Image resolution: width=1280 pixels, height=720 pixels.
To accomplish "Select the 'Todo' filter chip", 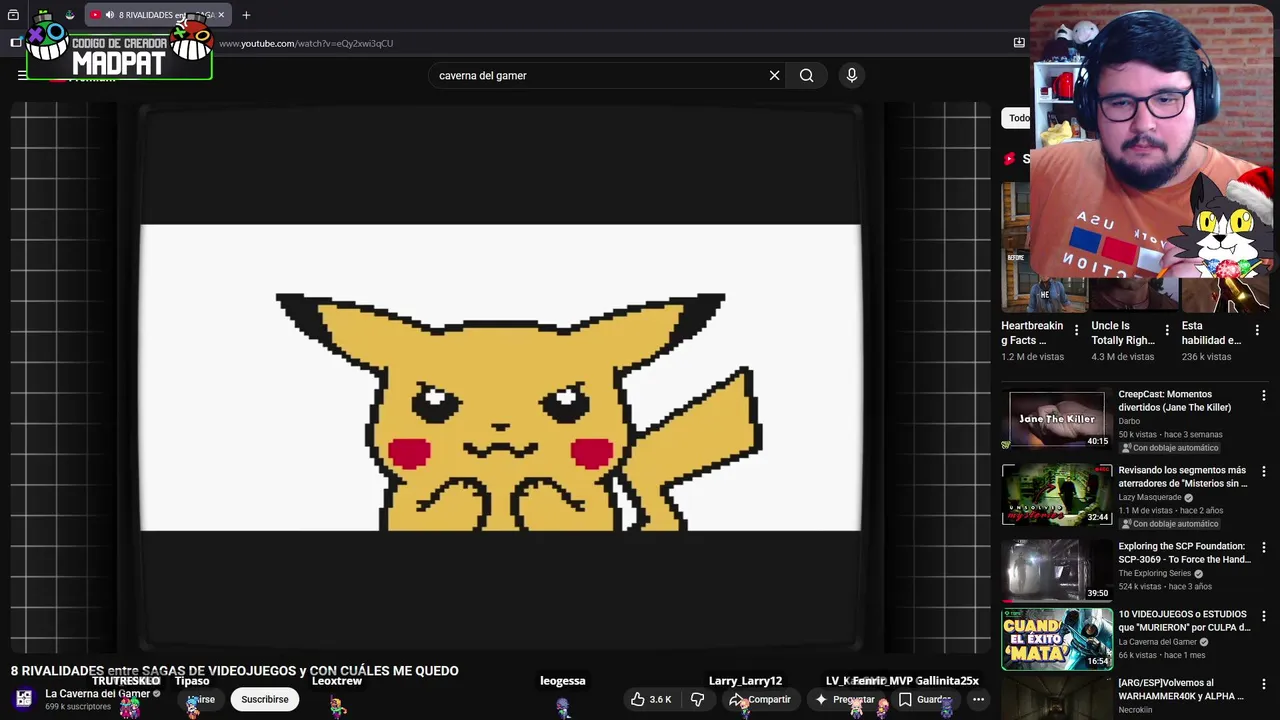I will click(x=1017, y=118).
